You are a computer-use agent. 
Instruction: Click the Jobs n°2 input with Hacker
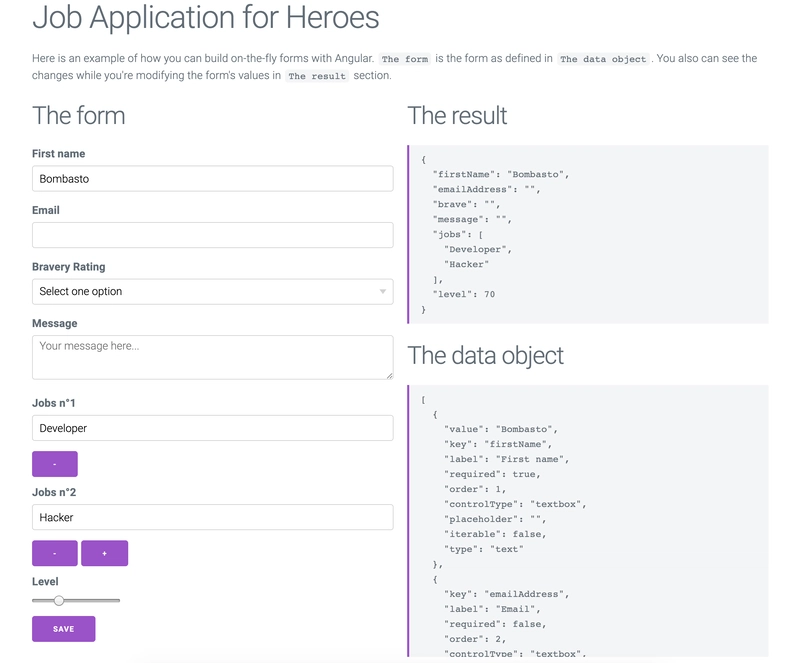212,517
